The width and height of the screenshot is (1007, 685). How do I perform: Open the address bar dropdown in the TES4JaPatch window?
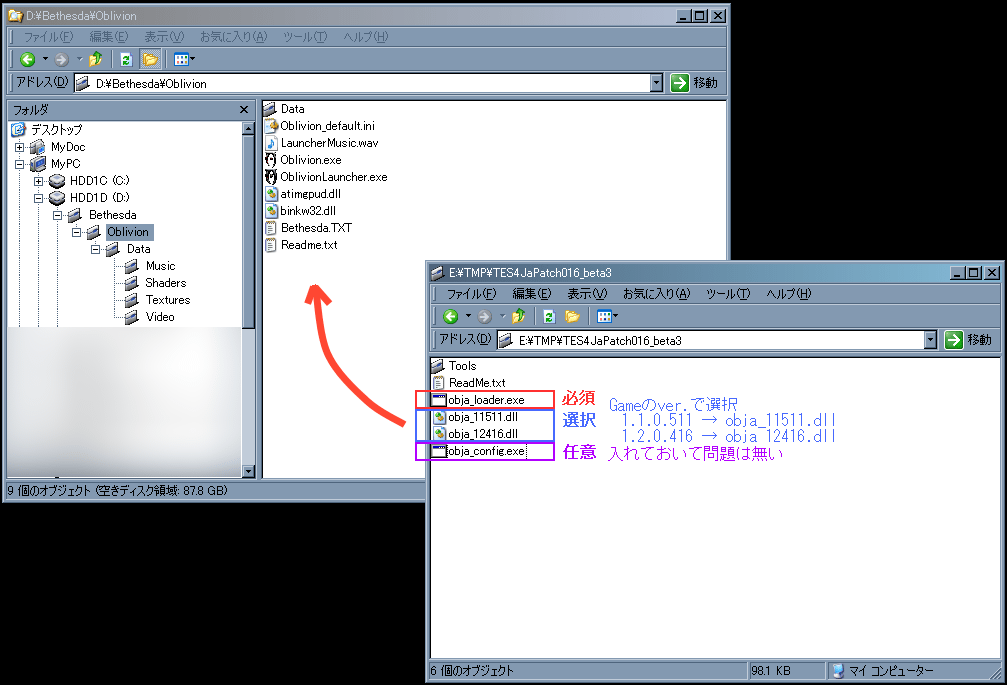coord(931,340)
